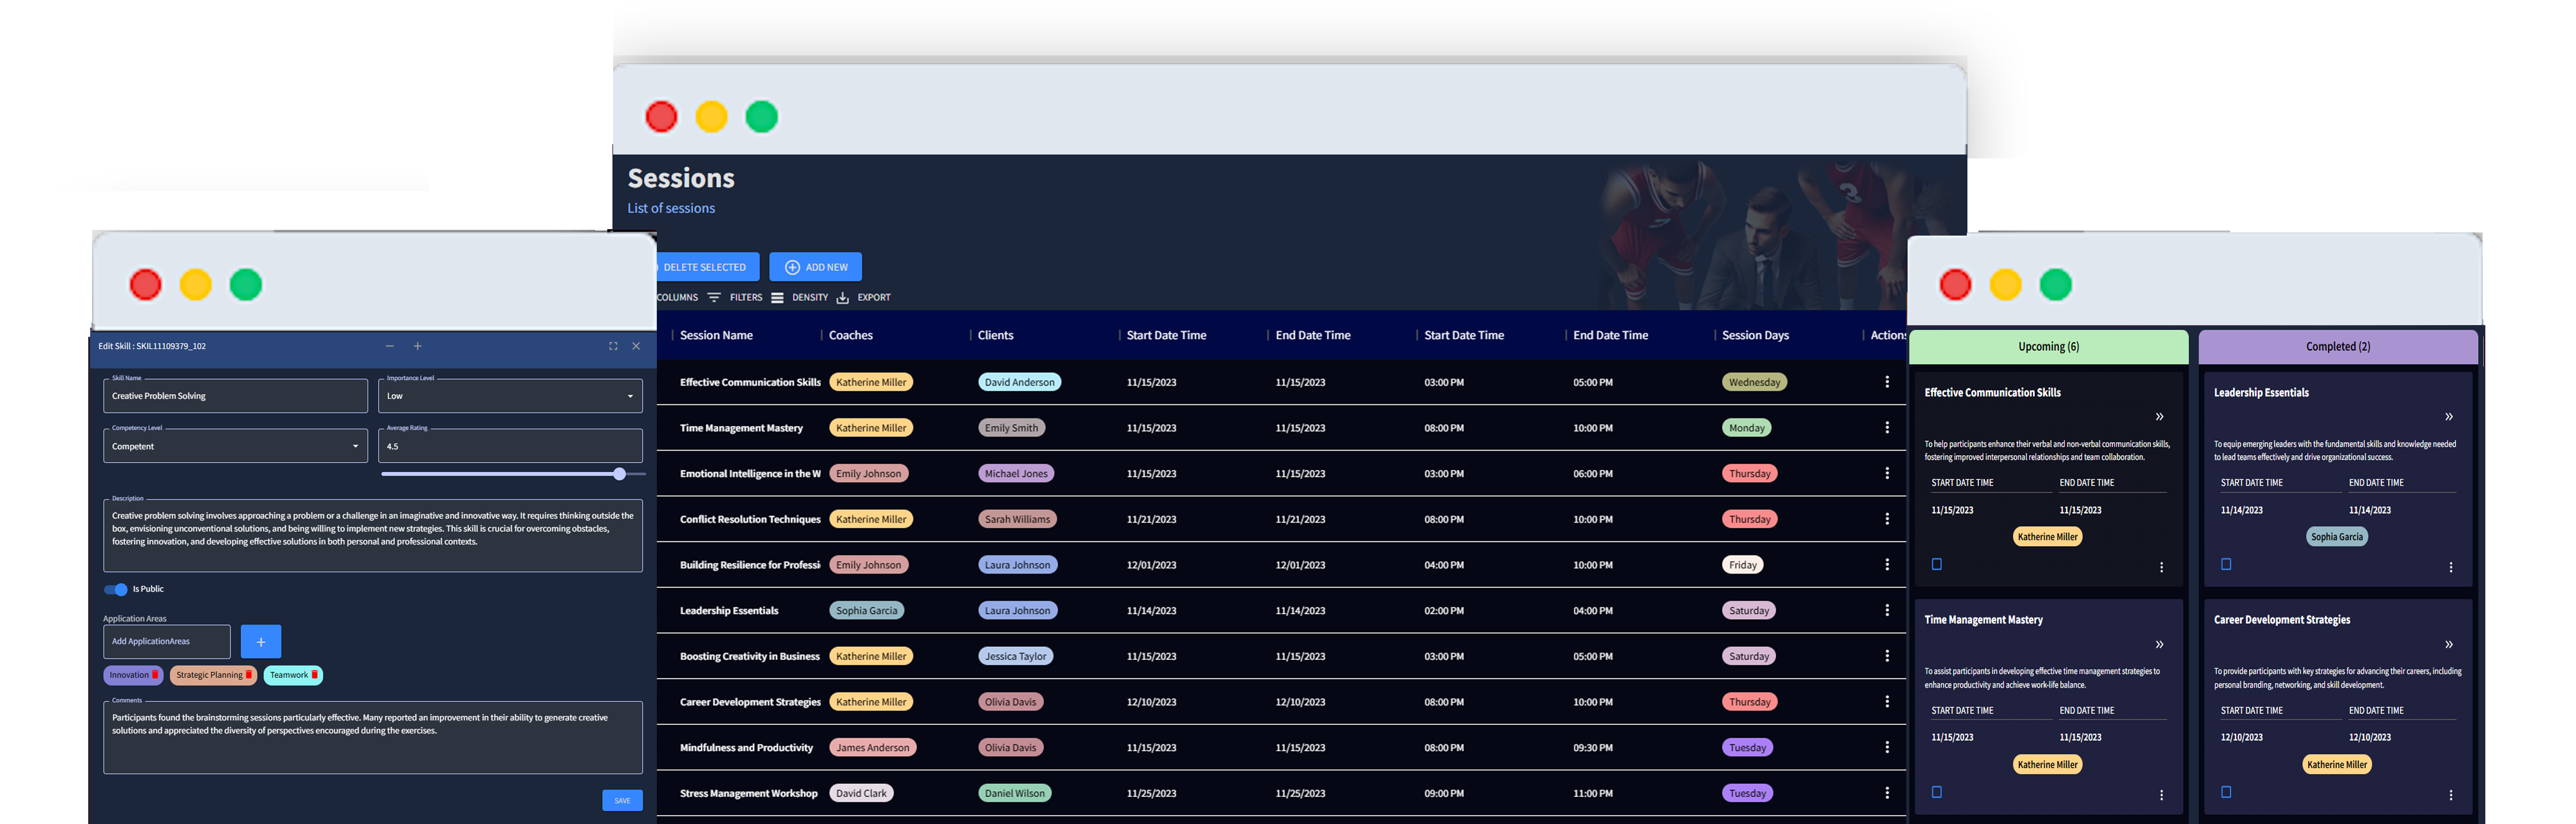
Task: Expand the Time Management Mastery card details
Action: (2159, 644)
